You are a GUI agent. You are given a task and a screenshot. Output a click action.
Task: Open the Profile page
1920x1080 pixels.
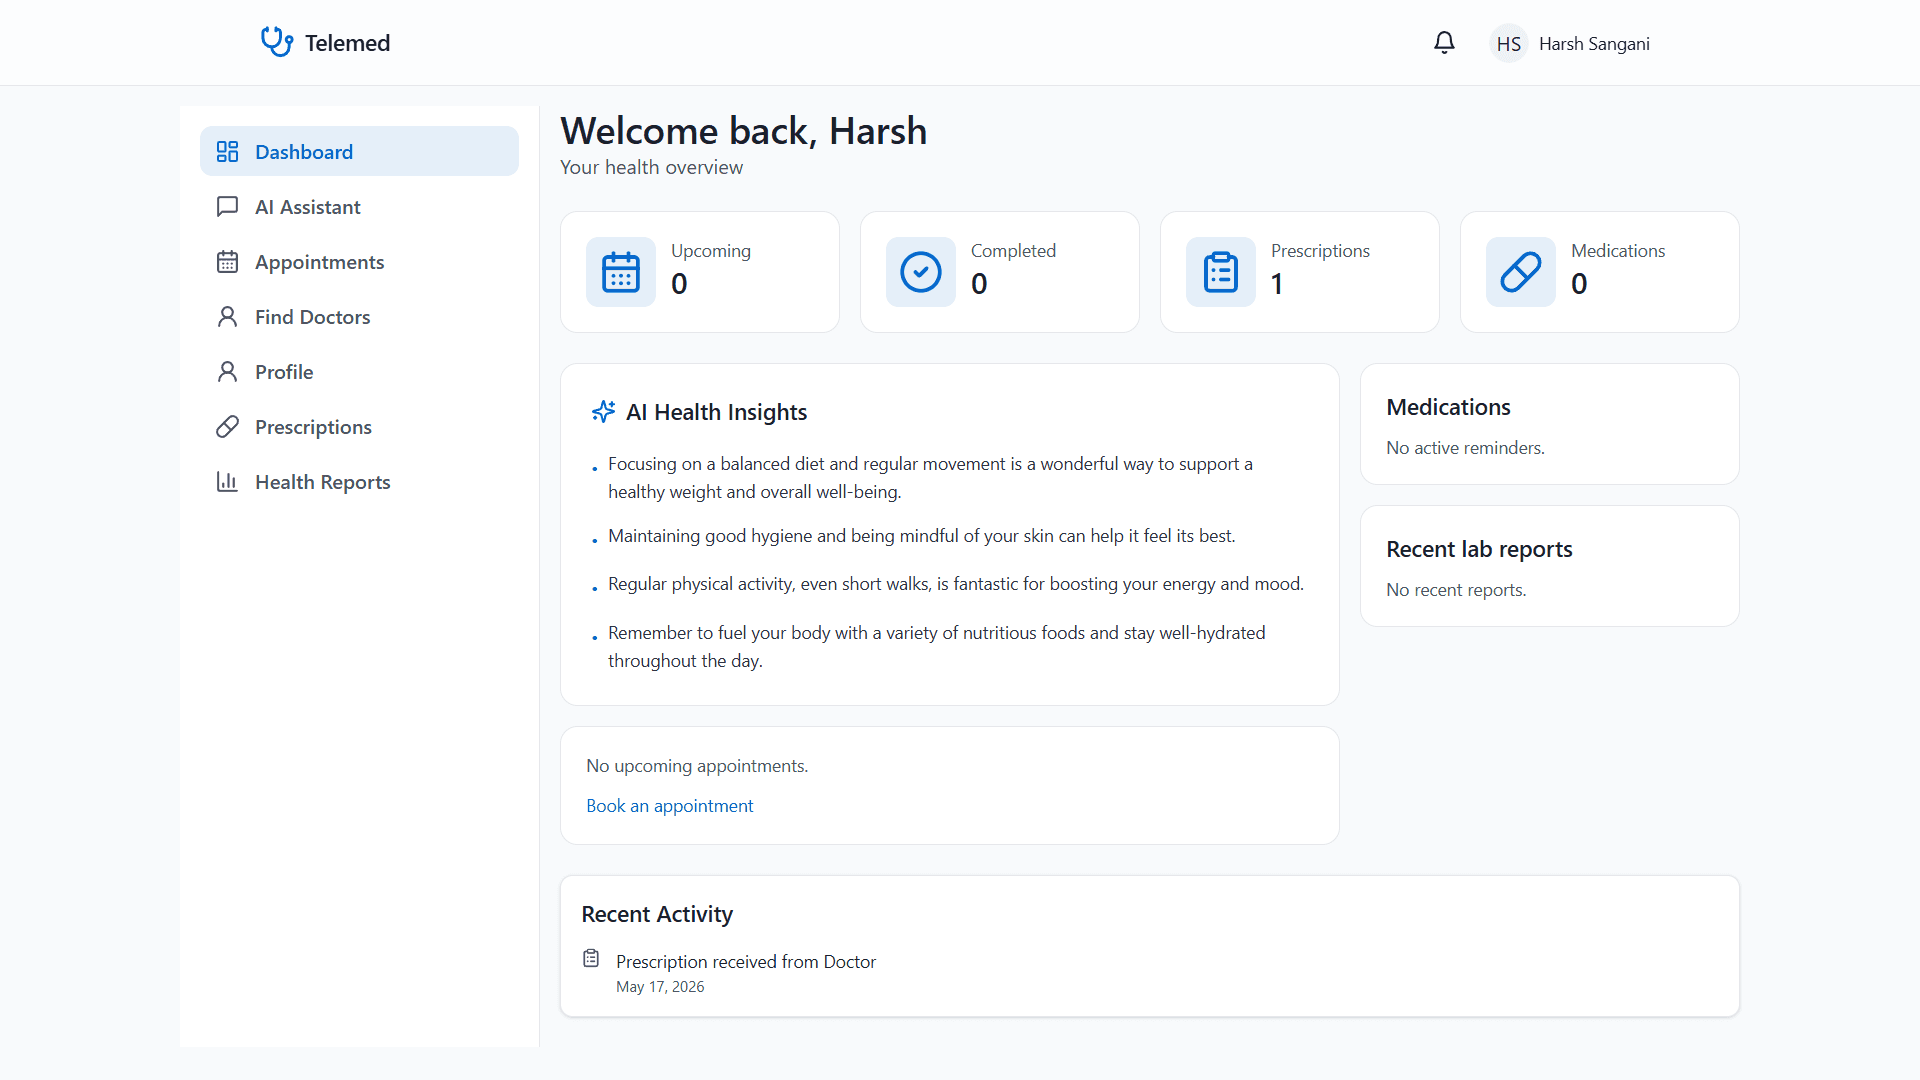click(359, 371)
